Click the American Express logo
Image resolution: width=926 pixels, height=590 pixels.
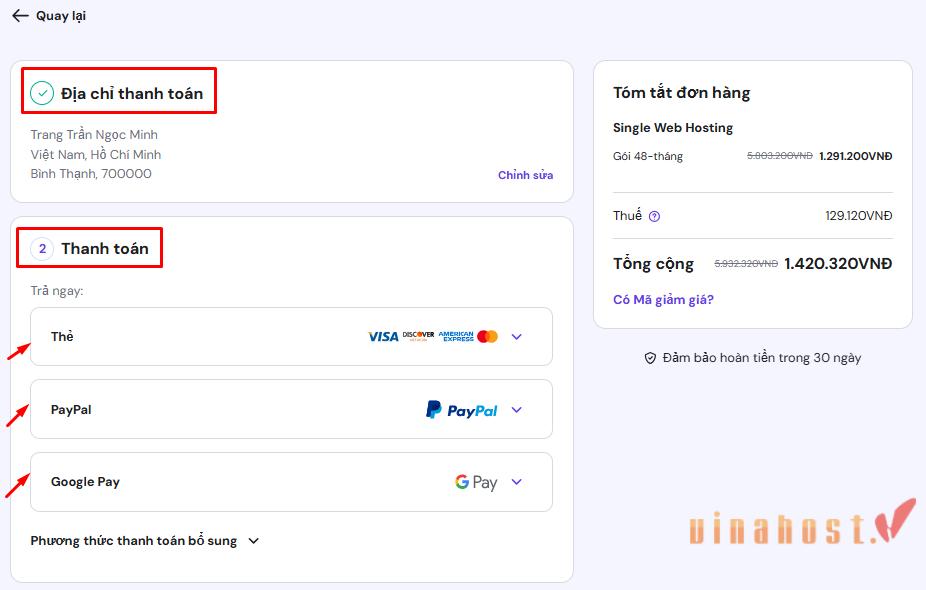pyautogui.click(x=456, y=336)
